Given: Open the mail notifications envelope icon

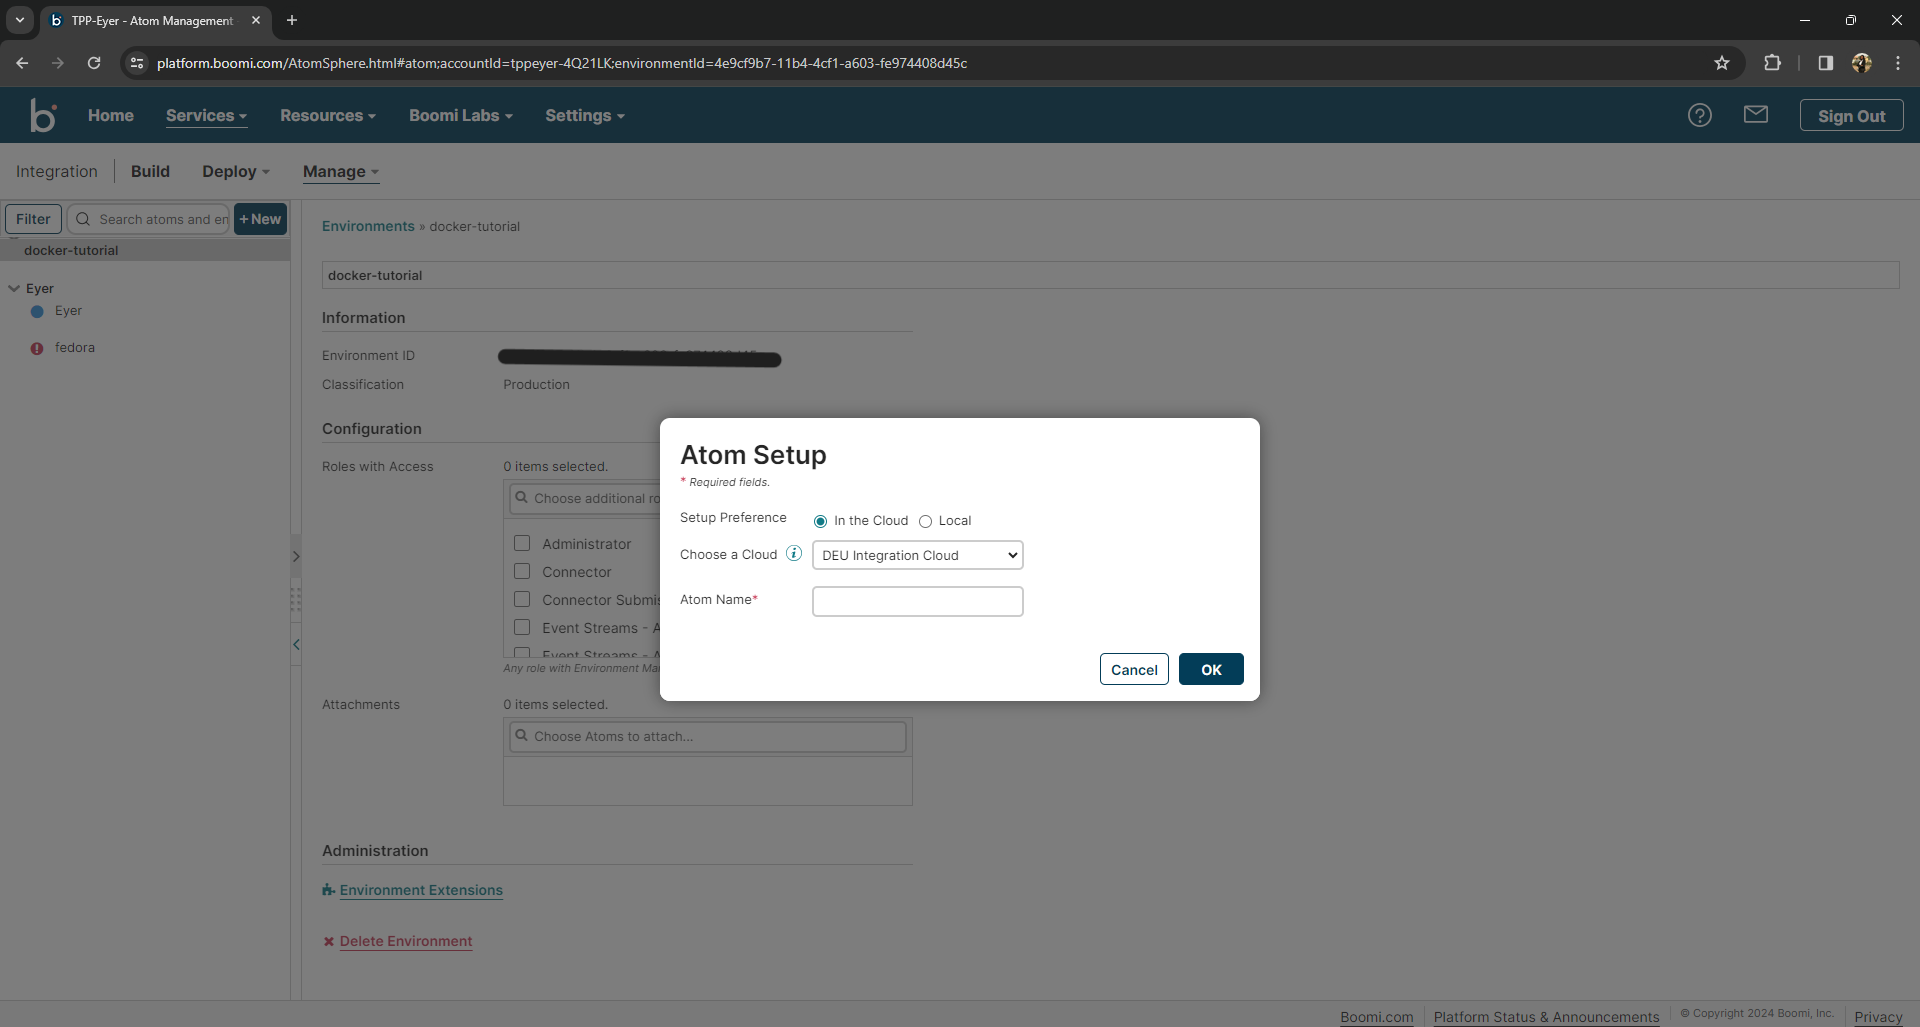Looking at the screenshot, I should click(1756, 114).
